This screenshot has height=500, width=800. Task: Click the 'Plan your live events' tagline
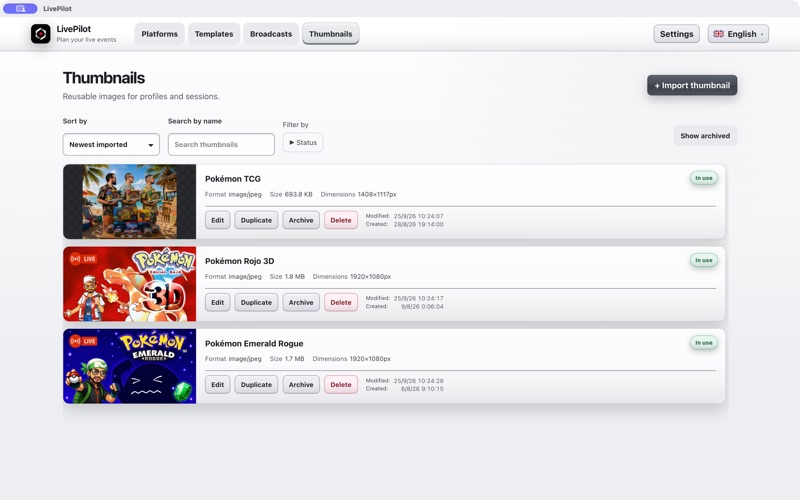[86, 40]
